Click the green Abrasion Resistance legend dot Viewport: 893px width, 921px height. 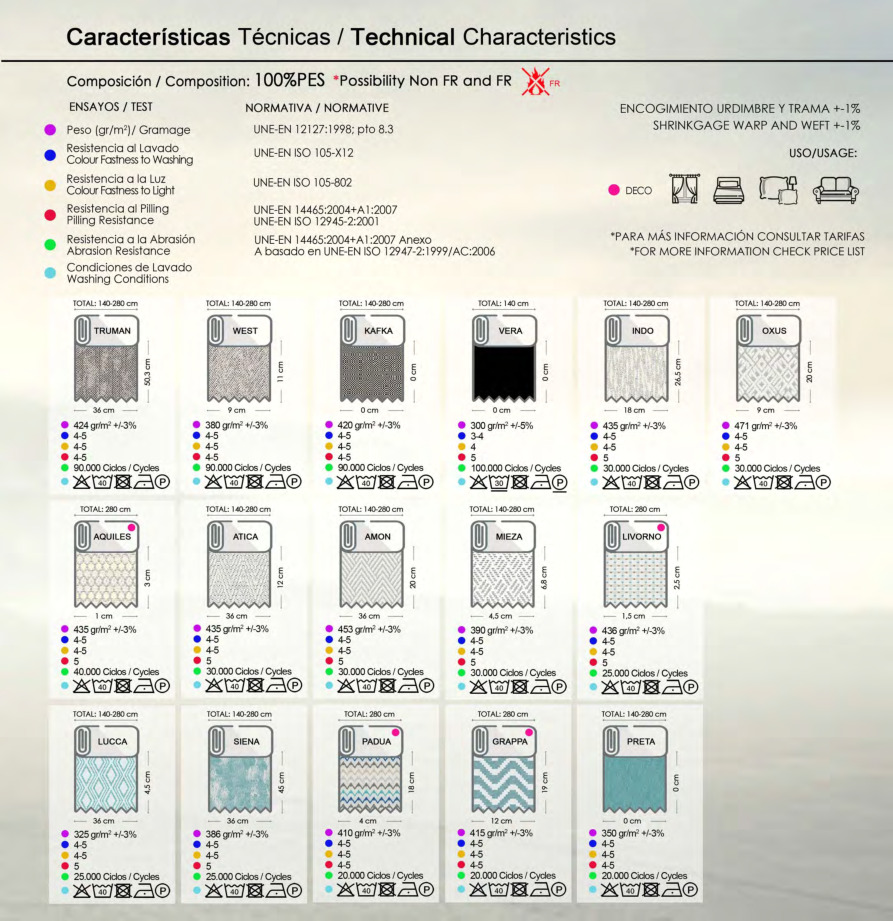coord(51,244)
